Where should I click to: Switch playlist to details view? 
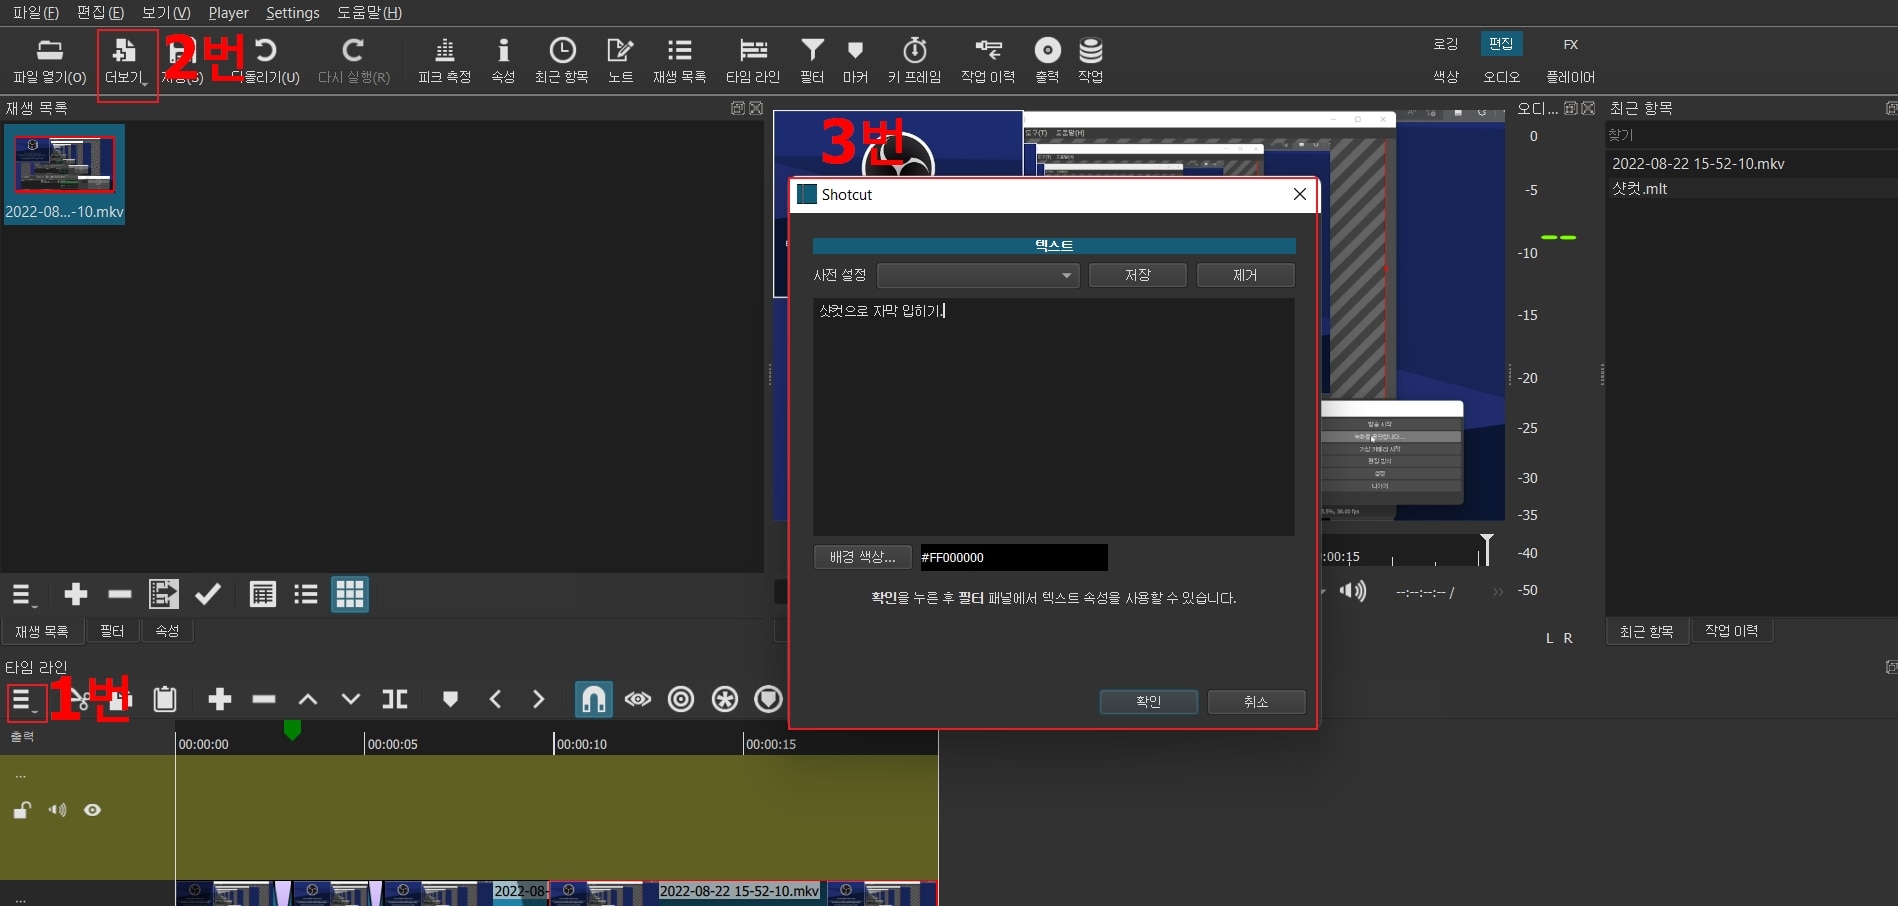click(x=262, y=595)
